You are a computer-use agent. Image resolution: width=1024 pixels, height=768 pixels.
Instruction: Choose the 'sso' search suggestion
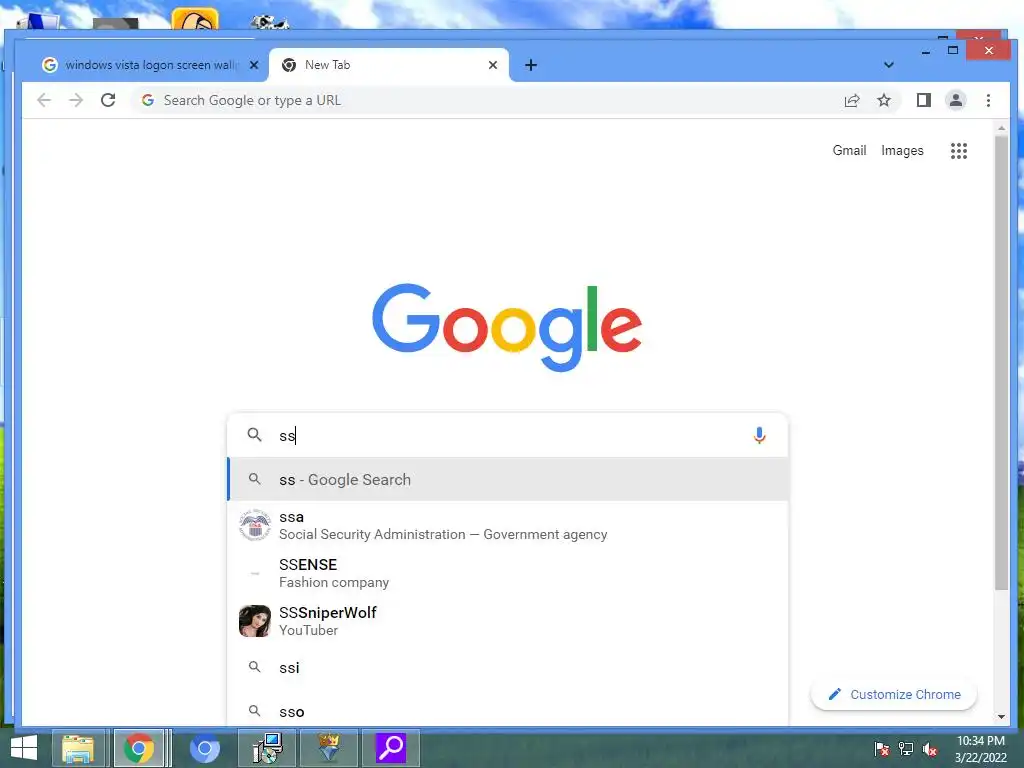pos(507,711)
